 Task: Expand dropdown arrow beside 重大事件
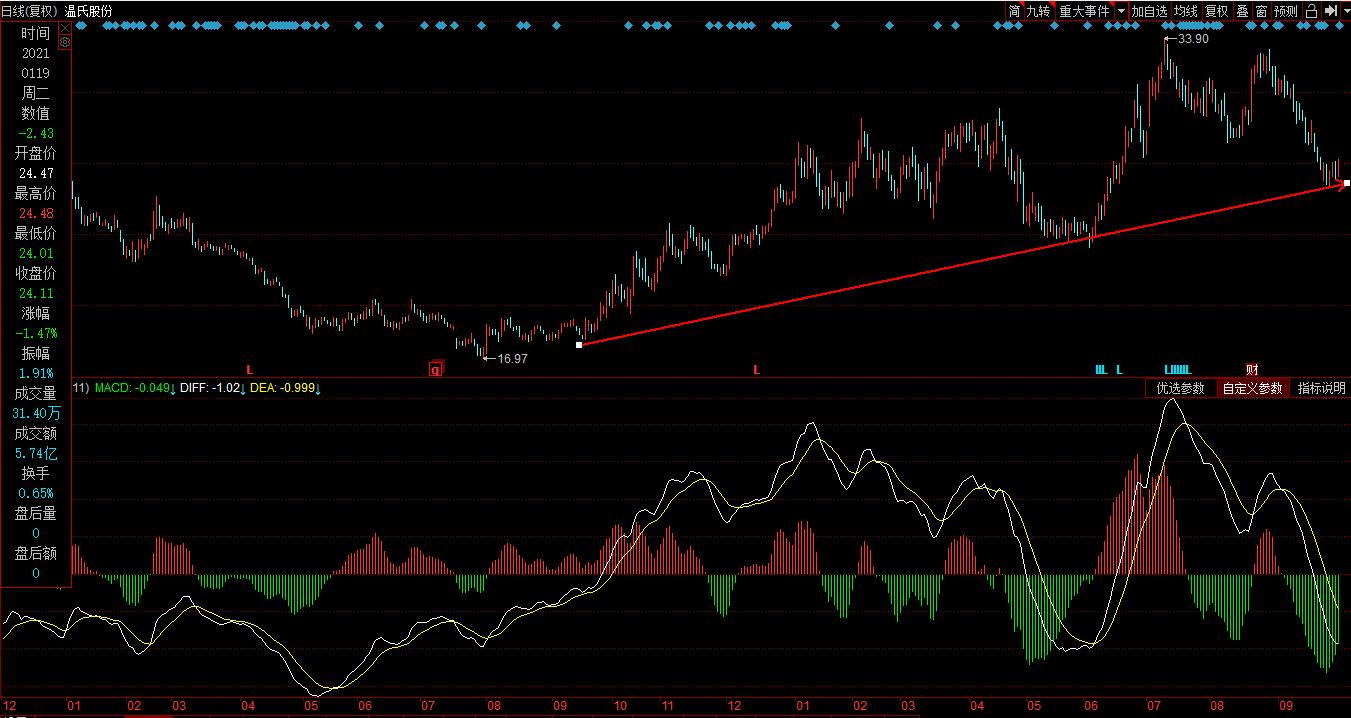[x=1121, y=11]
